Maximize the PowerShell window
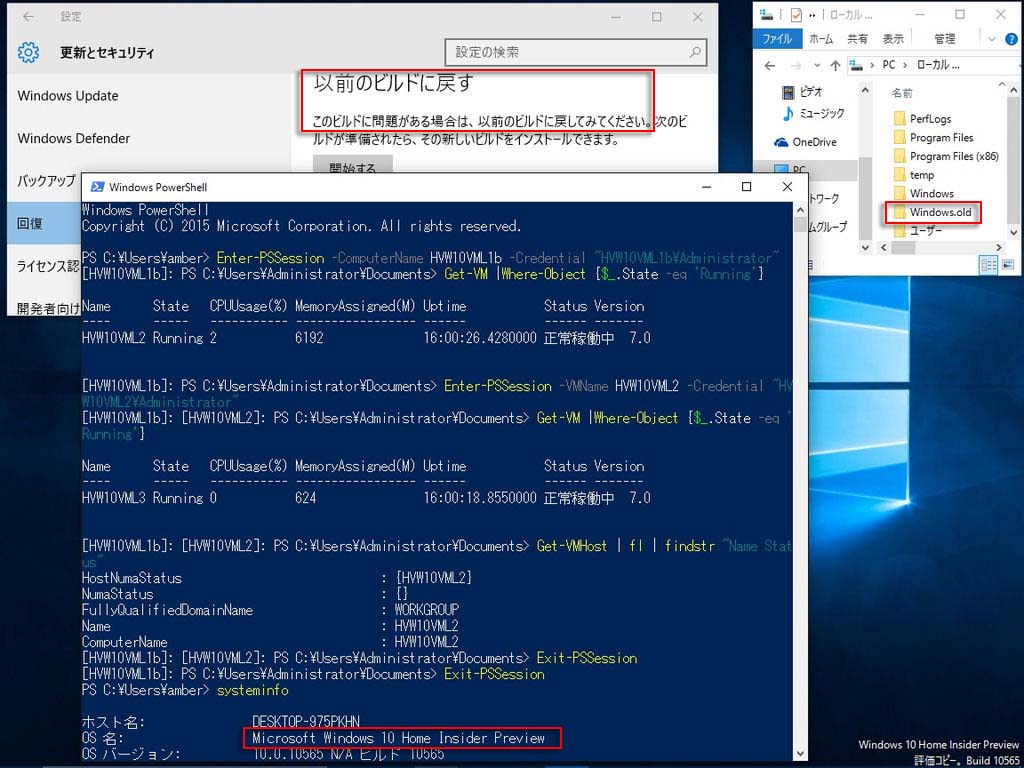The image size is (1024, 768). (746, 187)
